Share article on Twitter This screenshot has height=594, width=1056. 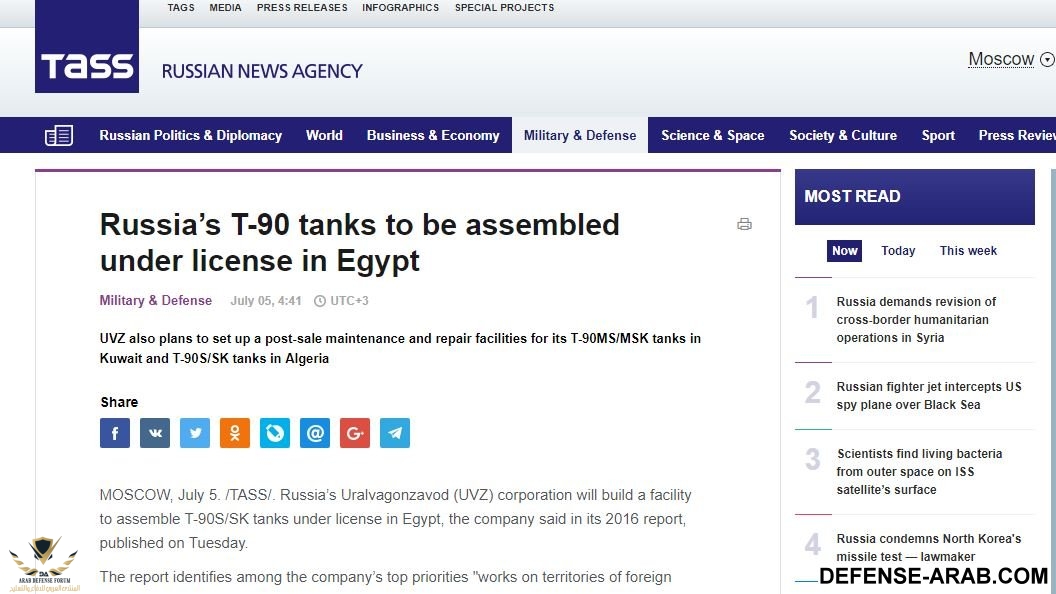click(195, 433)
